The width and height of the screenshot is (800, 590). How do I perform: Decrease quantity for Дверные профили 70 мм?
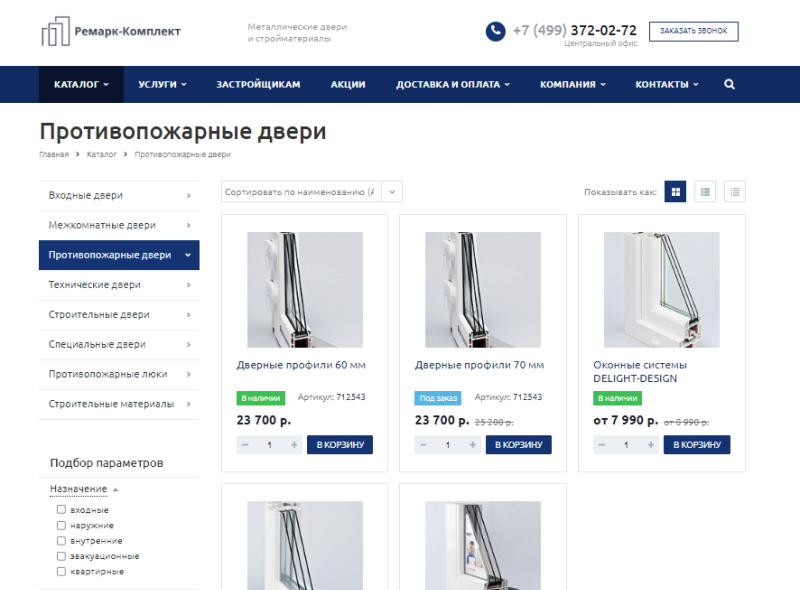pyautogui.click(x=423, y=445)
